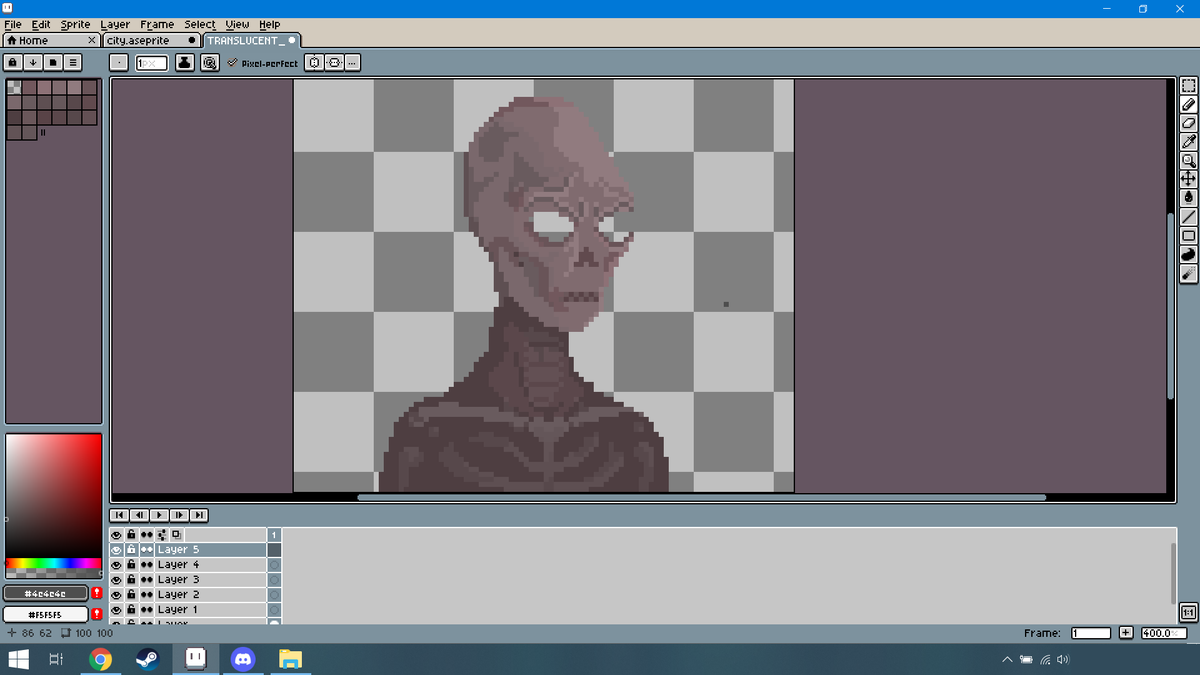The width and height of the screenshot is (1200, 675).
Task: Open the Frame menu
Action: 157,24
